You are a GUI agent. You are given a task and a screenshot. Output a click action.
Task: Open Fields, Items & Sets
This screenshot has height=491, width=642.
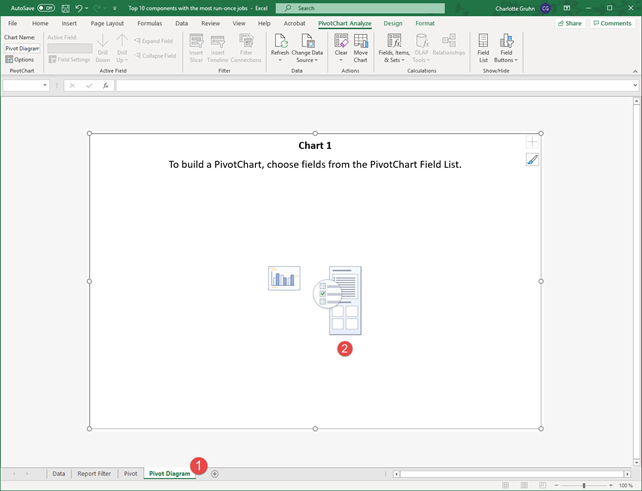point(394,48)
